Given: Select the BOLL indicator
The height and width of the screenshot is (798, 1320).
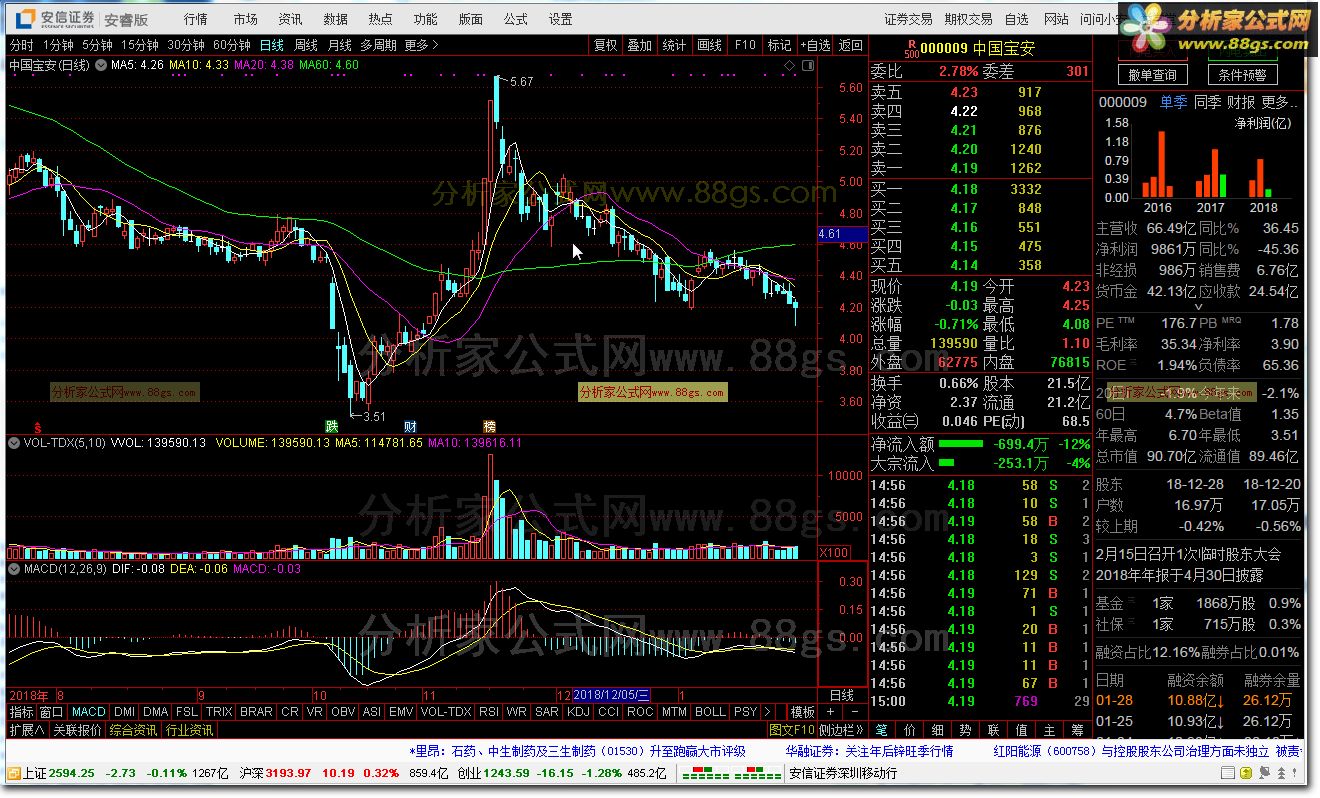Looking at the screenshot, I should [710, 712].
